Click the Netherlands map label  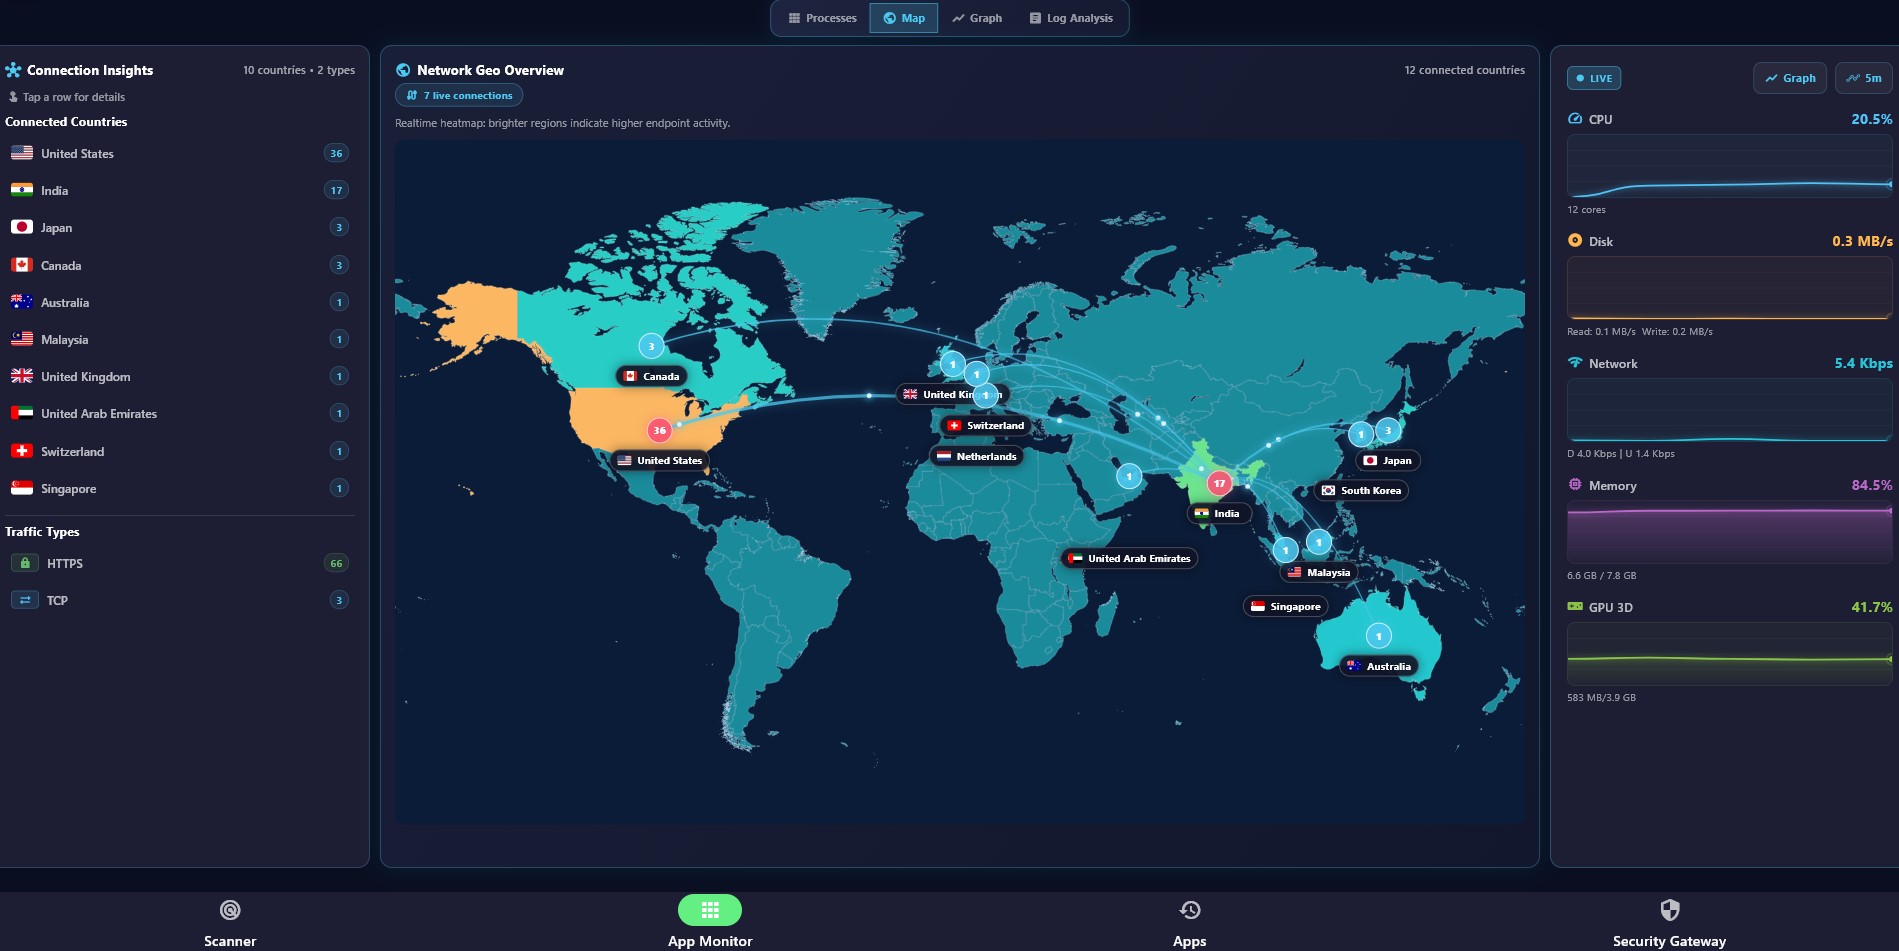(977, 456)
